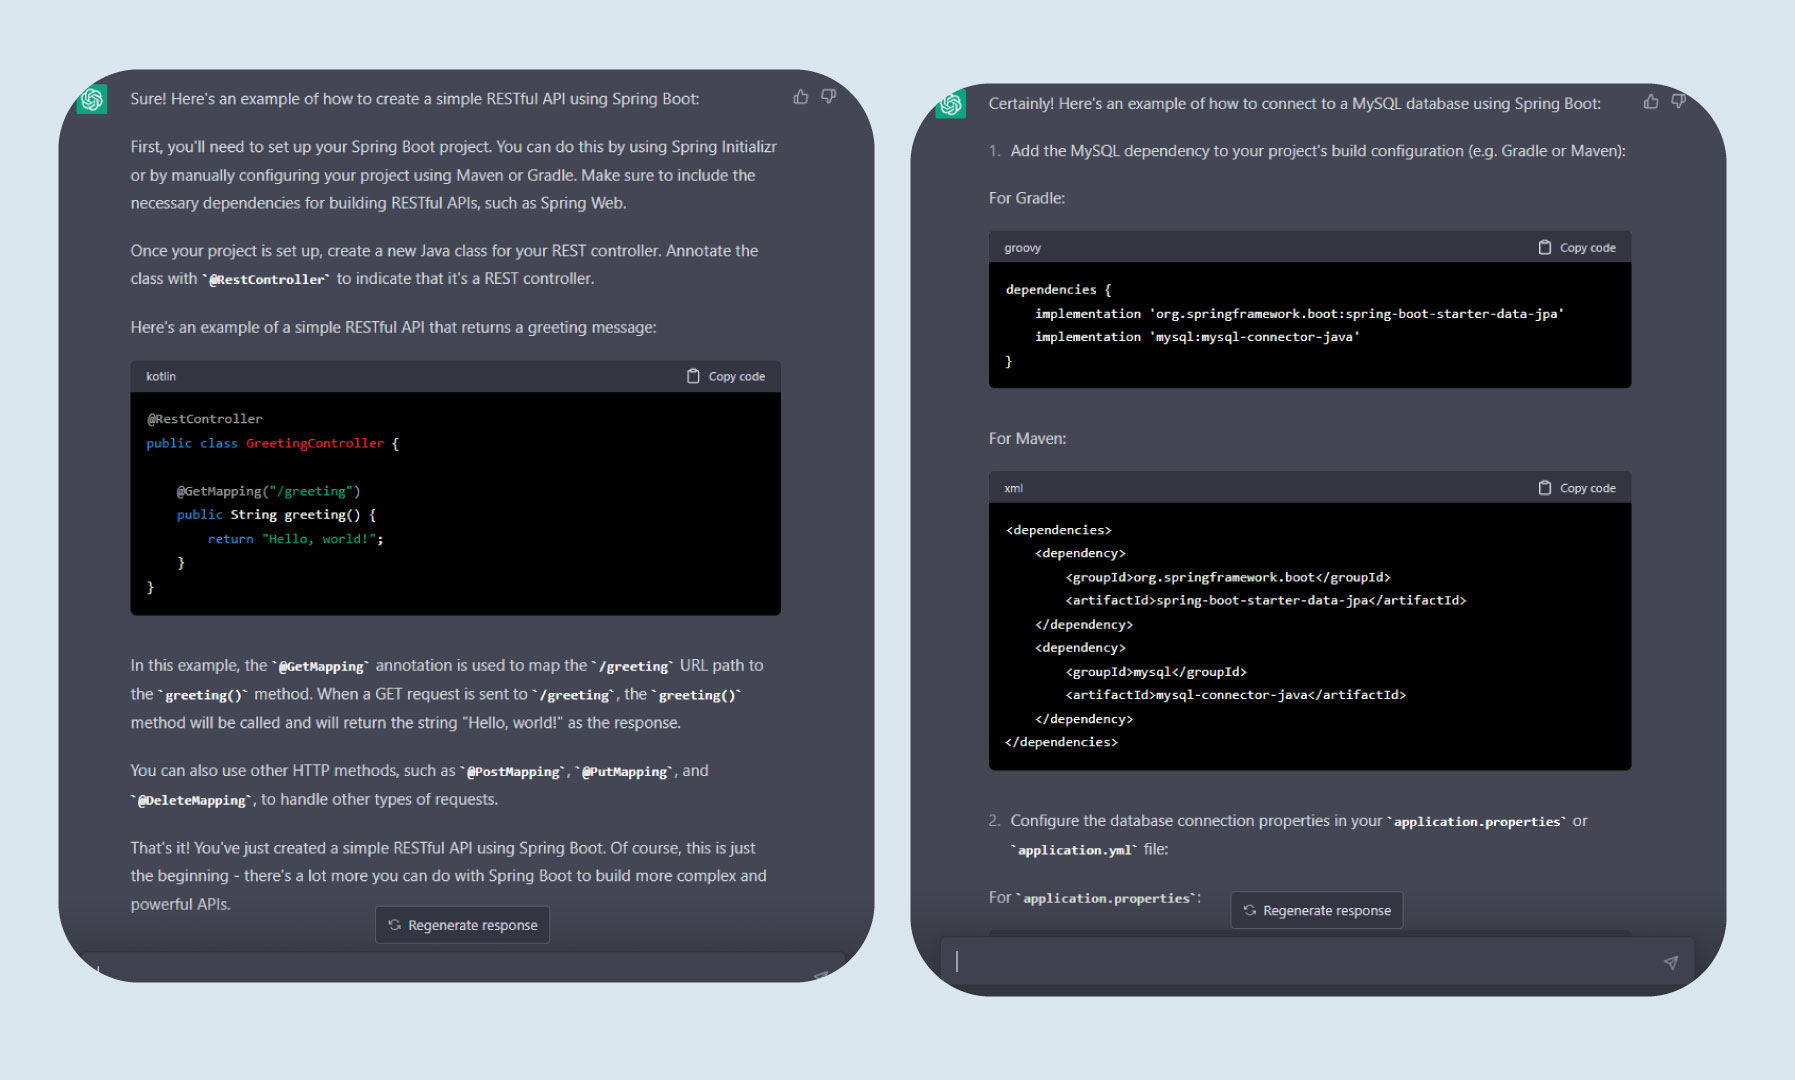
Task: Give thumbs up to the Spring Boot REST API response
Action: [800, 96]
